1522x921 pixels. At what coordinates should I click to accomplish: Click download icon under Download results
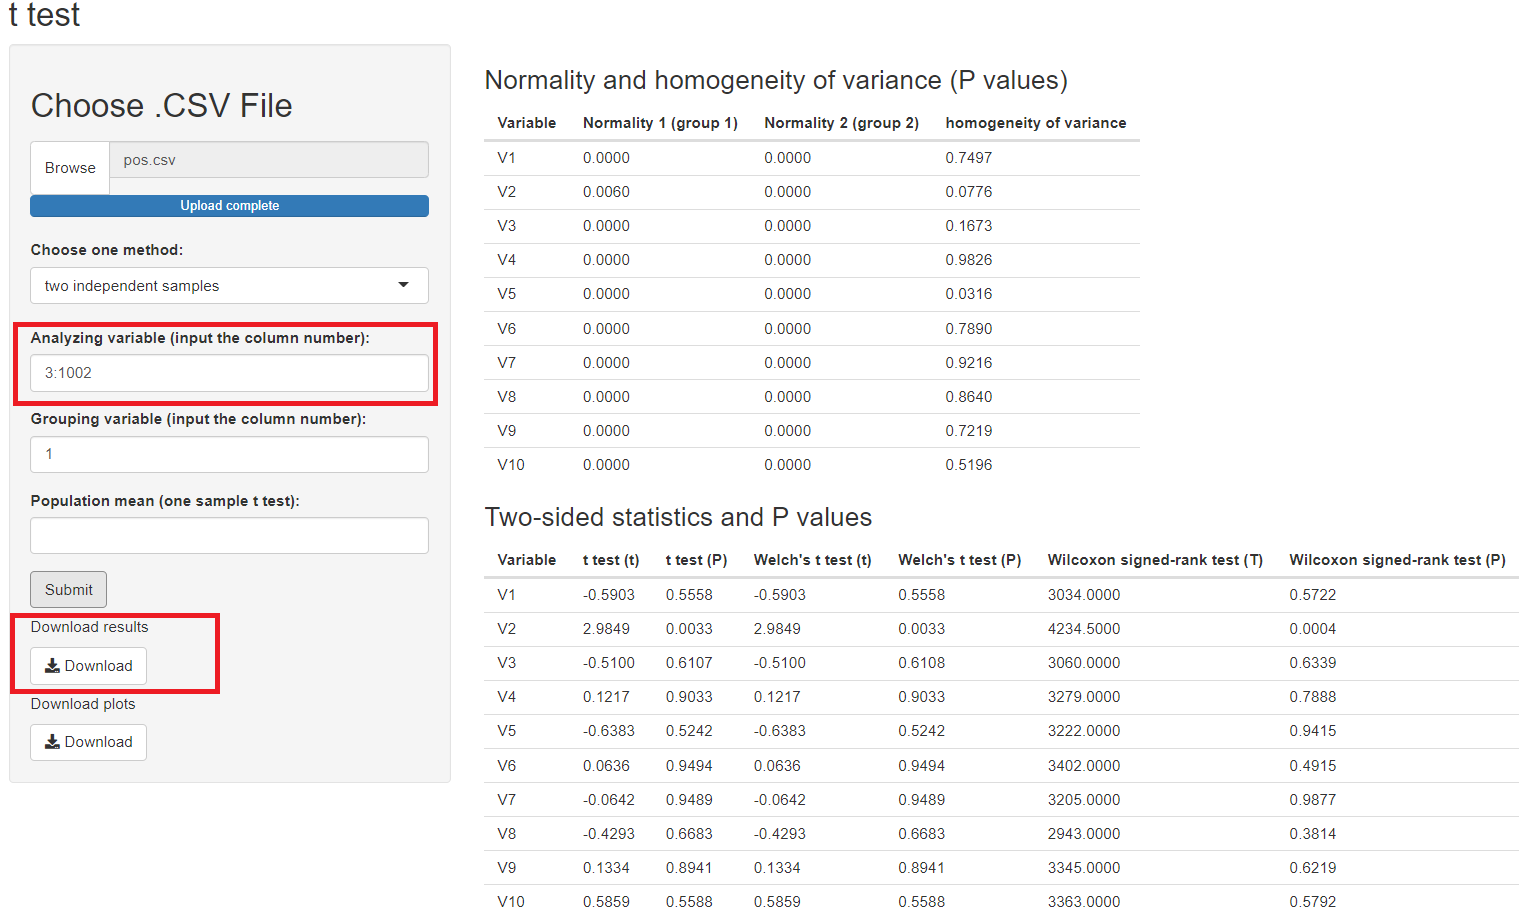coord(53,666)
